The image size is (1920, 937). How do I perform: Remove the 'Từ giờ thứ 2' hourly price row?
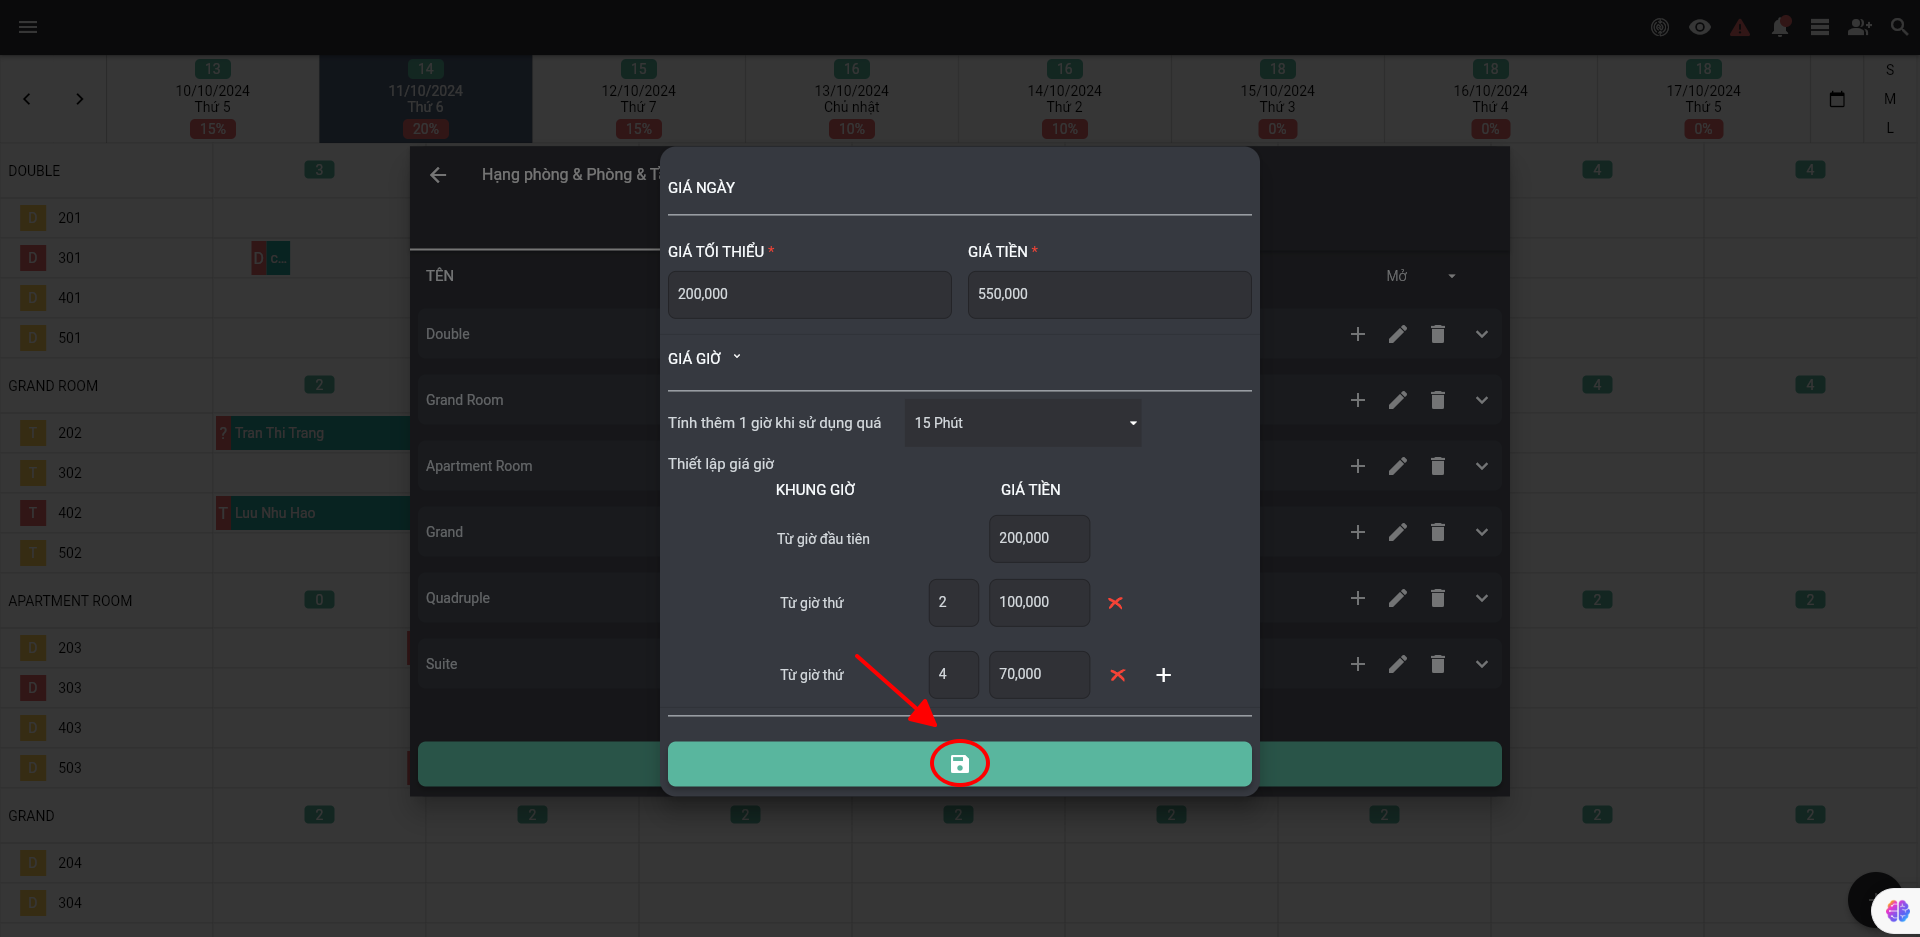pyautogui.click(x=1115, y=603)
